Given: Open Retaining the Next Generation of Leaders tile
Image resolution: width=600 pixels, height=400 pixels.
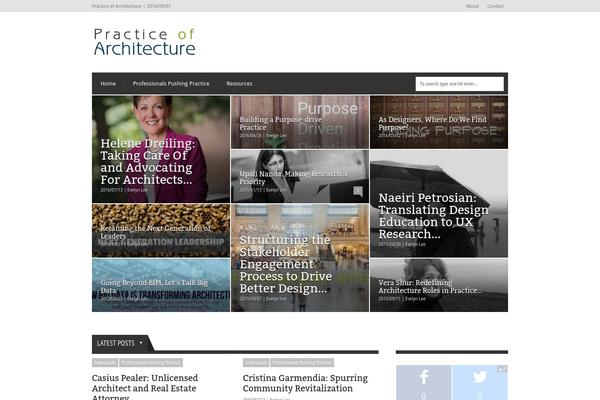Looking at the screenshot, I should pyautogui.click(x=161, y=231).
